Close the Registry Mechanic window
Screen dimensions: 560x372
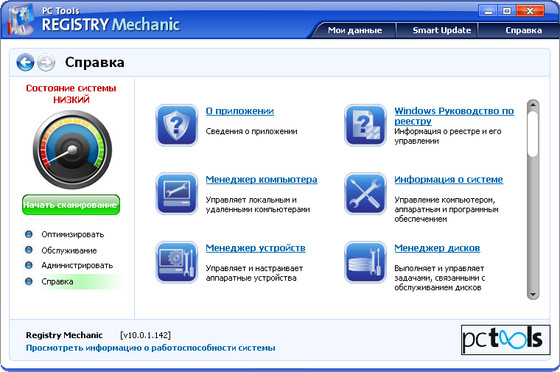click(530, 11)
